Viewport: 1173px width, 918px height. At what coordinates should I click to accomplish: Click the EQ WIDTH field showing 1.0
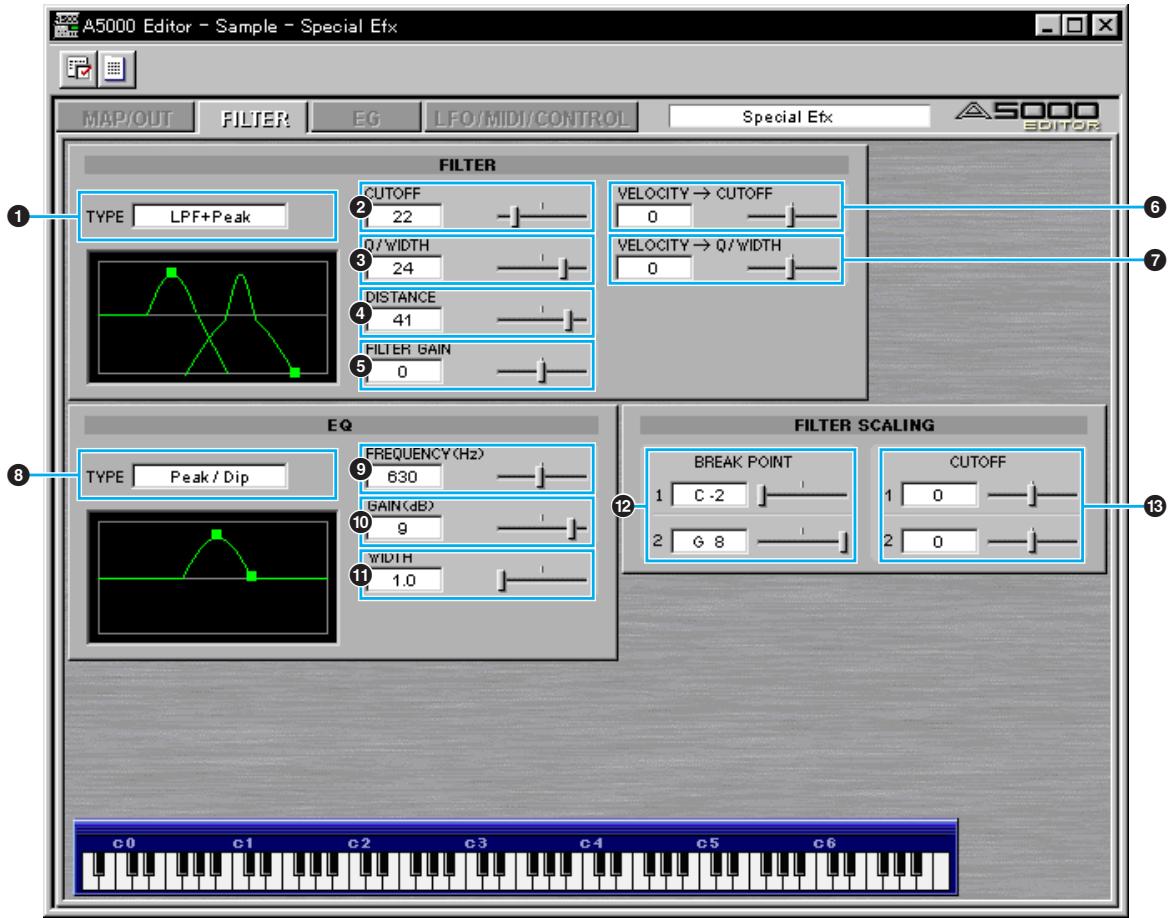403,580
